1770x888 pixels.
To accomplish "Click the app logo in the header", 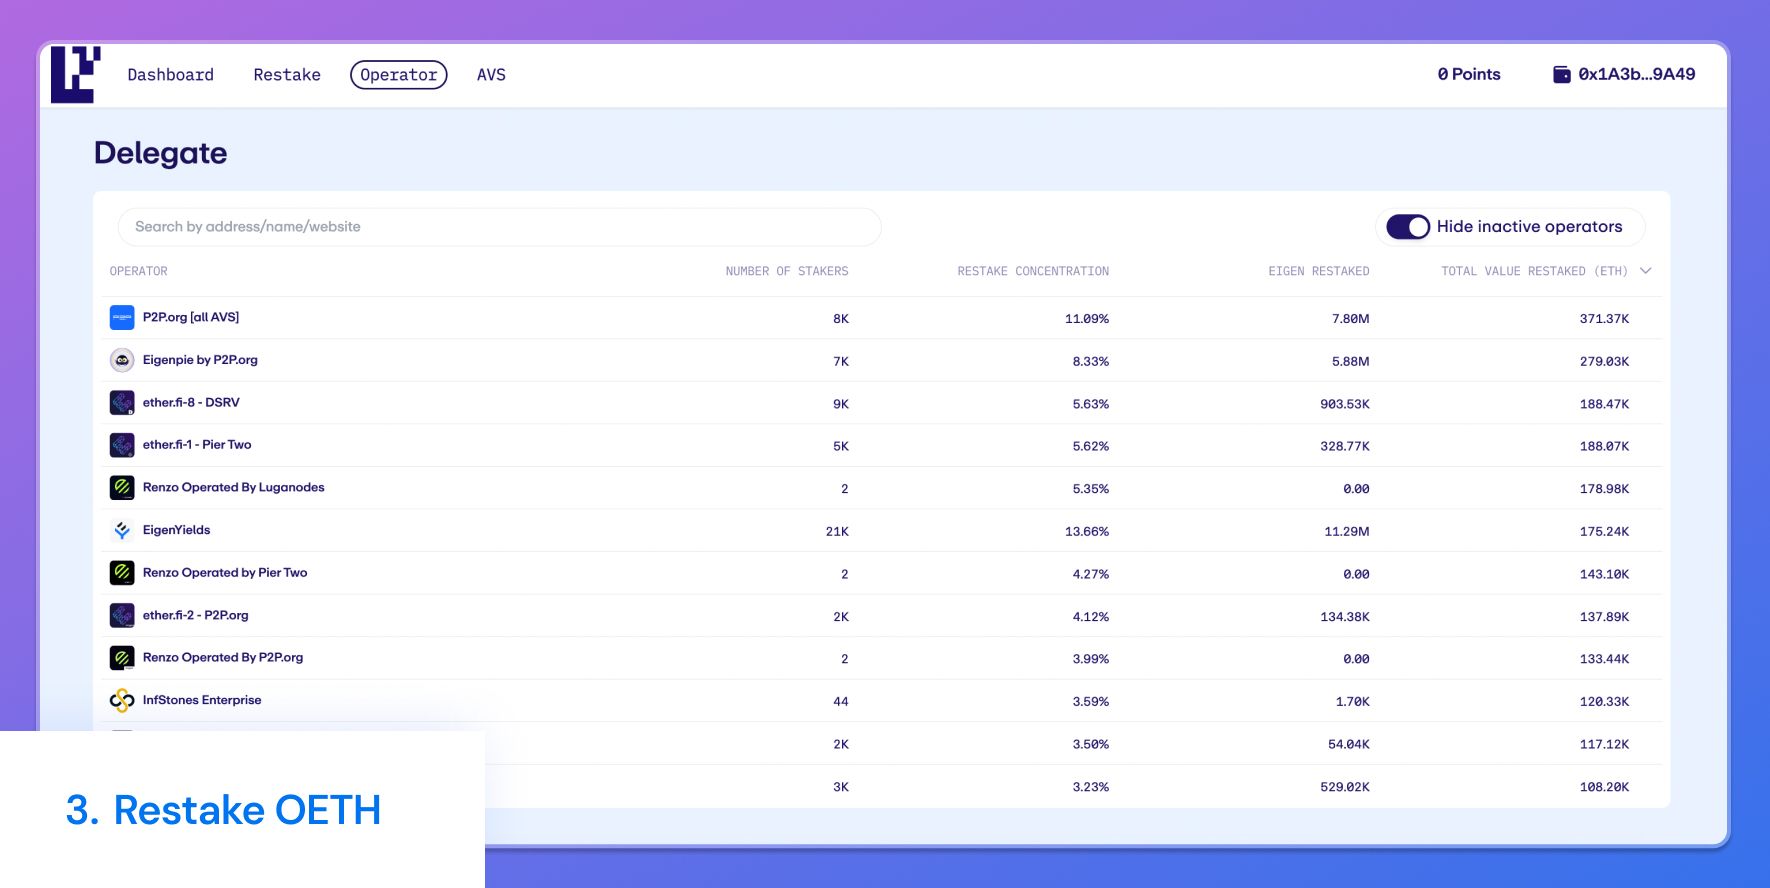I will point(75,74).
